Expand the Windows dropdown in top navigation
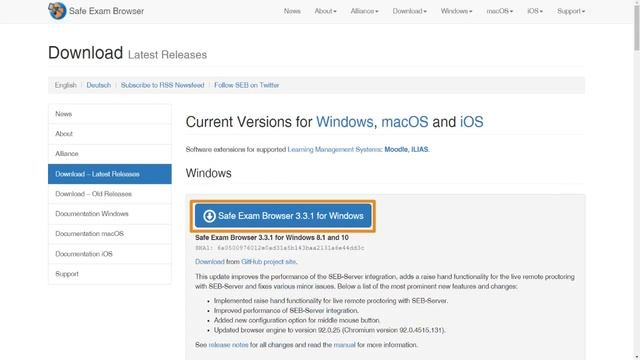The width and height of the screenshot is (640, 360). (x=456, y=11)
